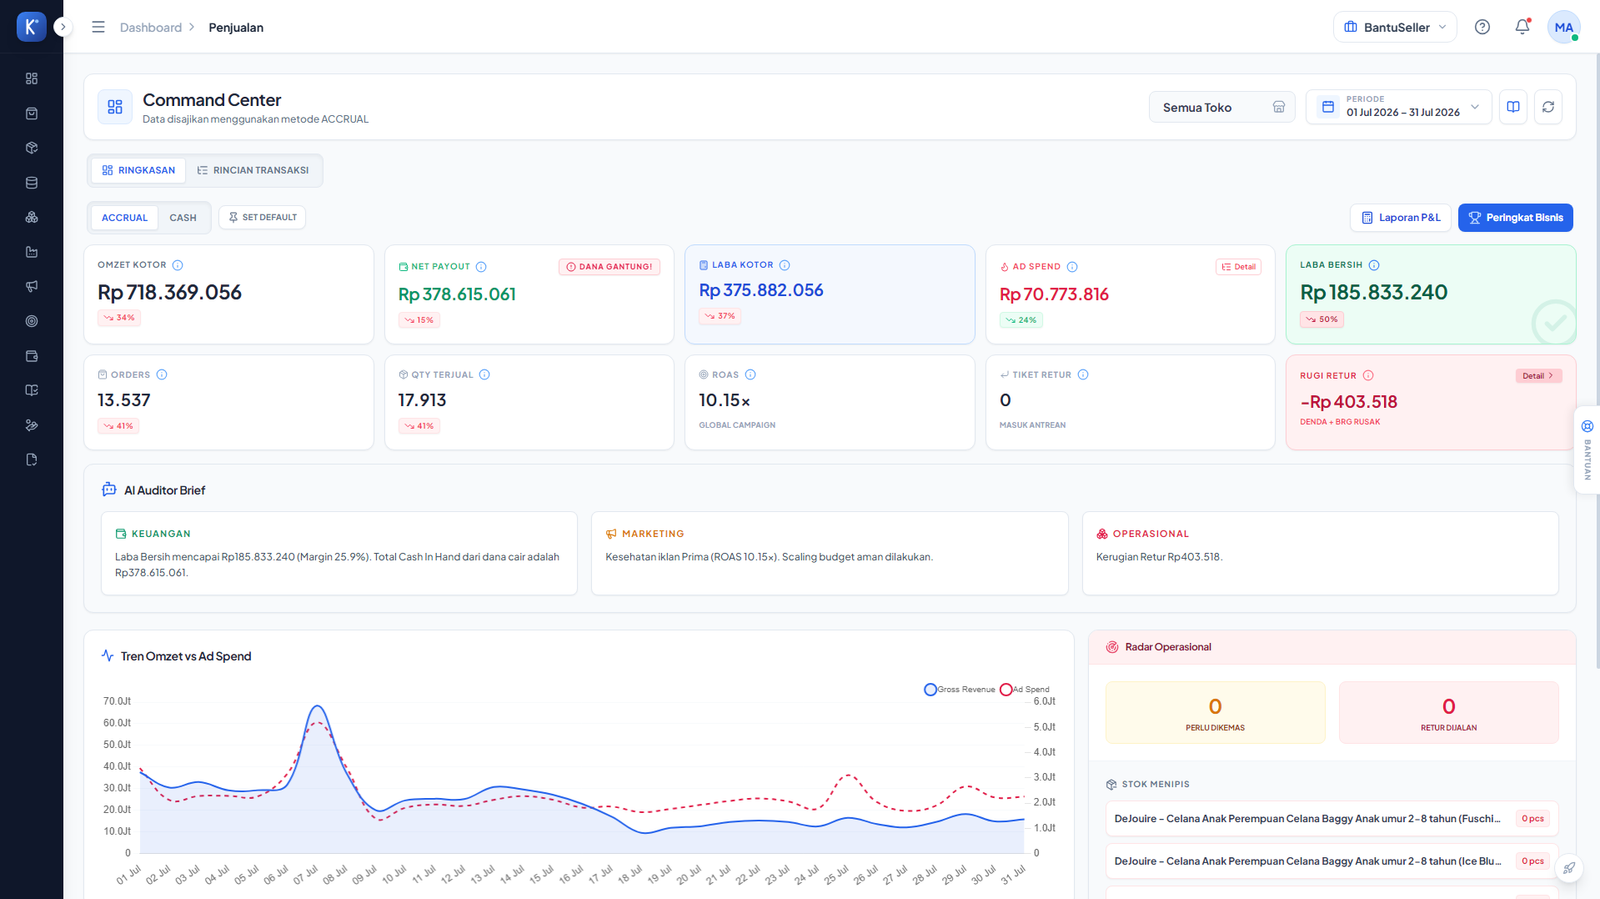Show info for Laba Kotor
This screenshot has height=899, width=1600.
pos(784,265)
